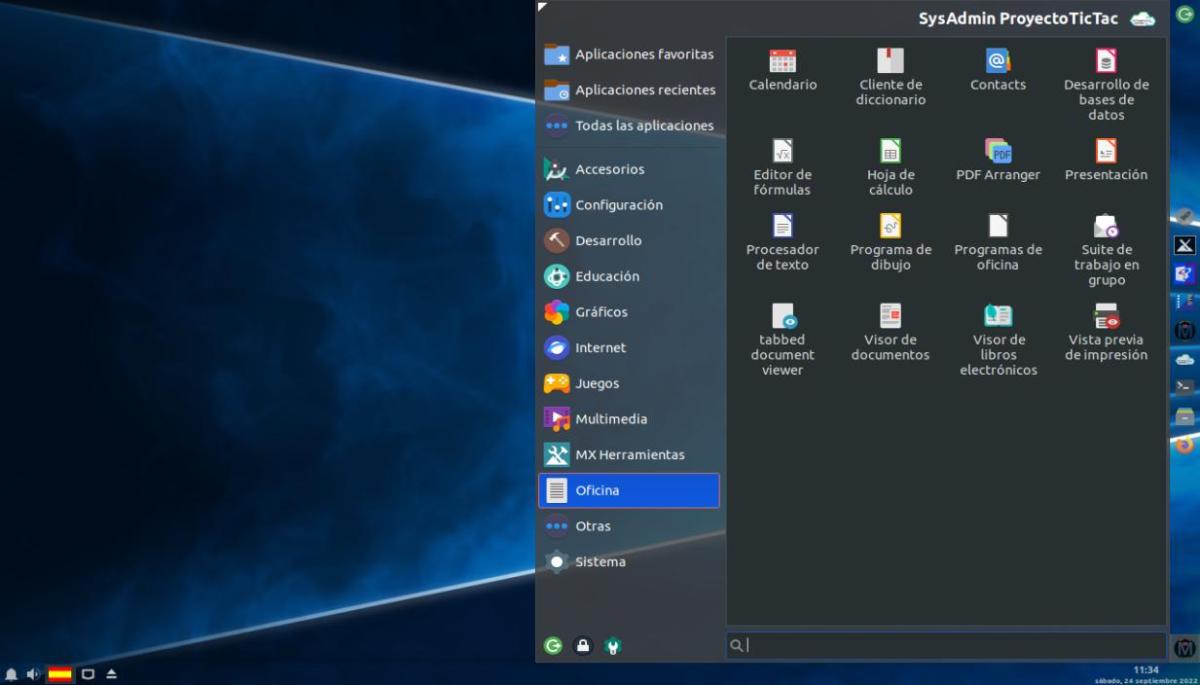
Task: Click the lock screen button
Action: tap(583, 646)
